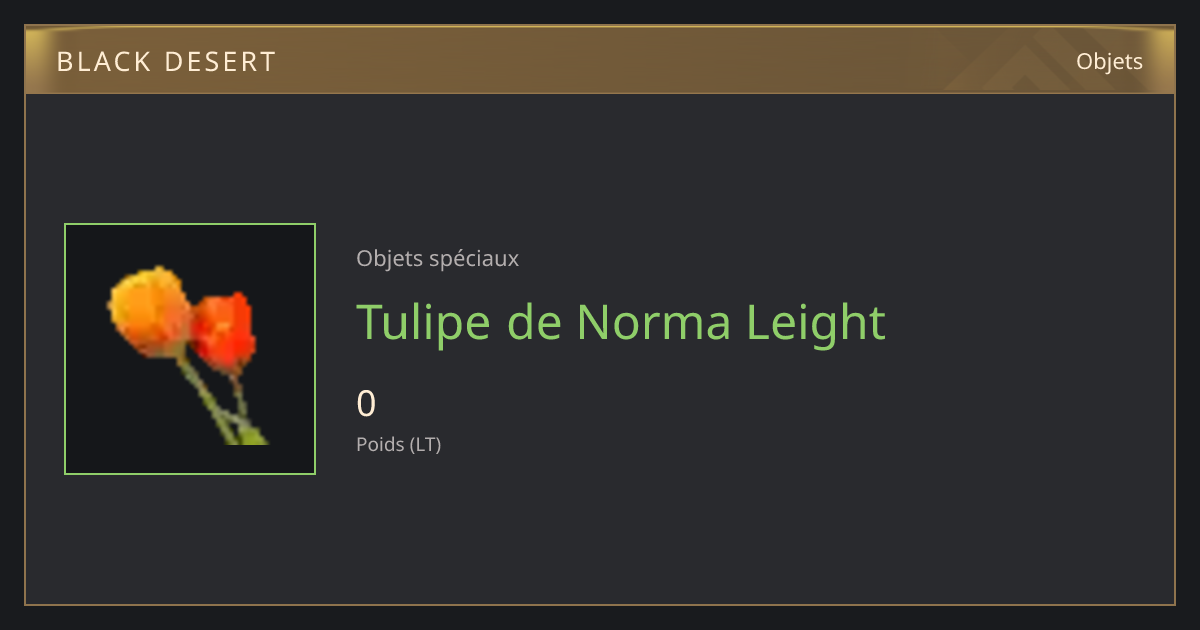
Task: Open the BLACK DESERT header title
Action: [x=166, y=62]
